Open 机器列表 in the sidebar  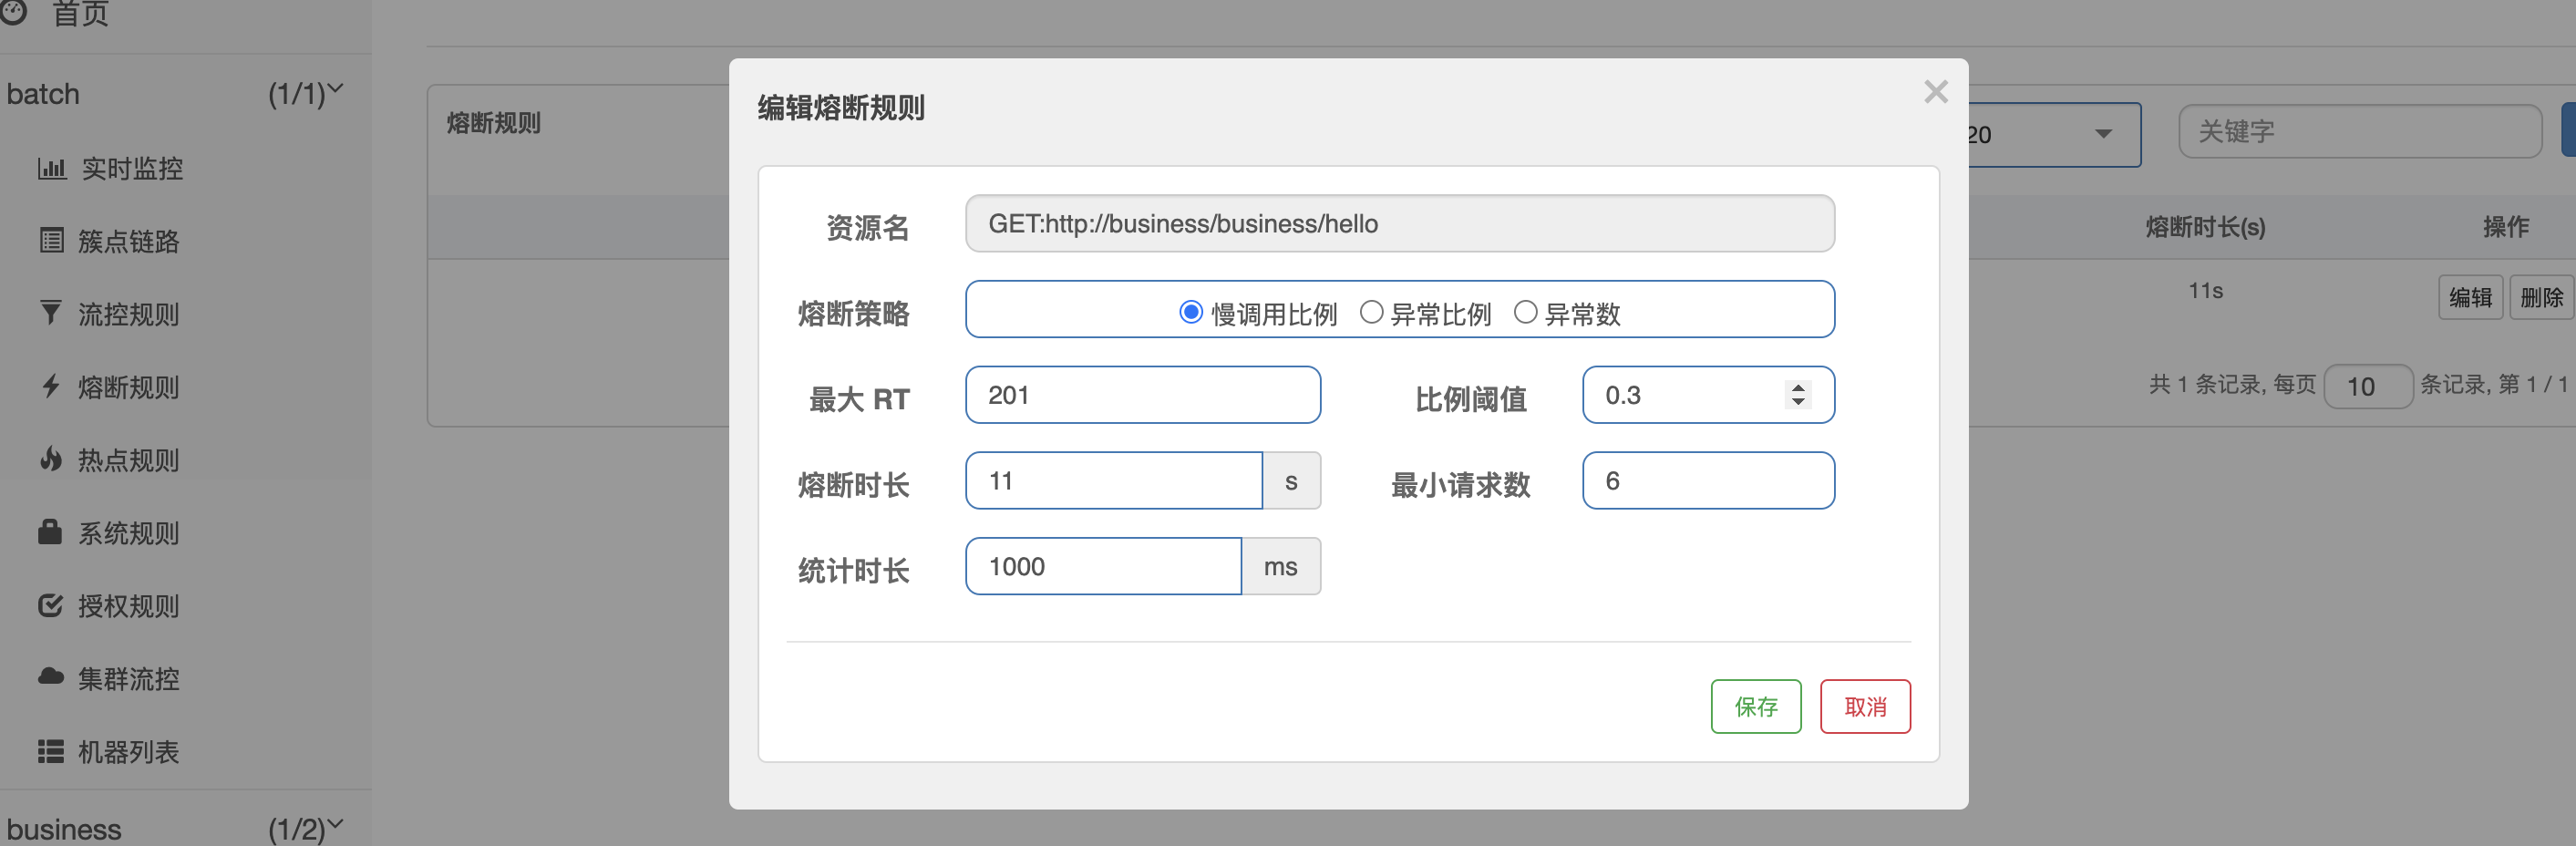pyautogui.click(x=129, y=752)
